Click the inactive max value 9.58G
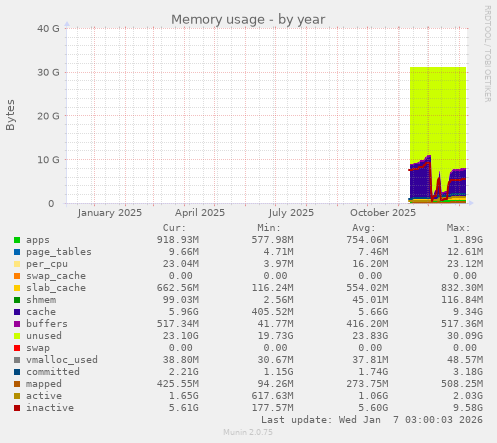The width and height of the screenshot is (497, 443). (468, 408)
